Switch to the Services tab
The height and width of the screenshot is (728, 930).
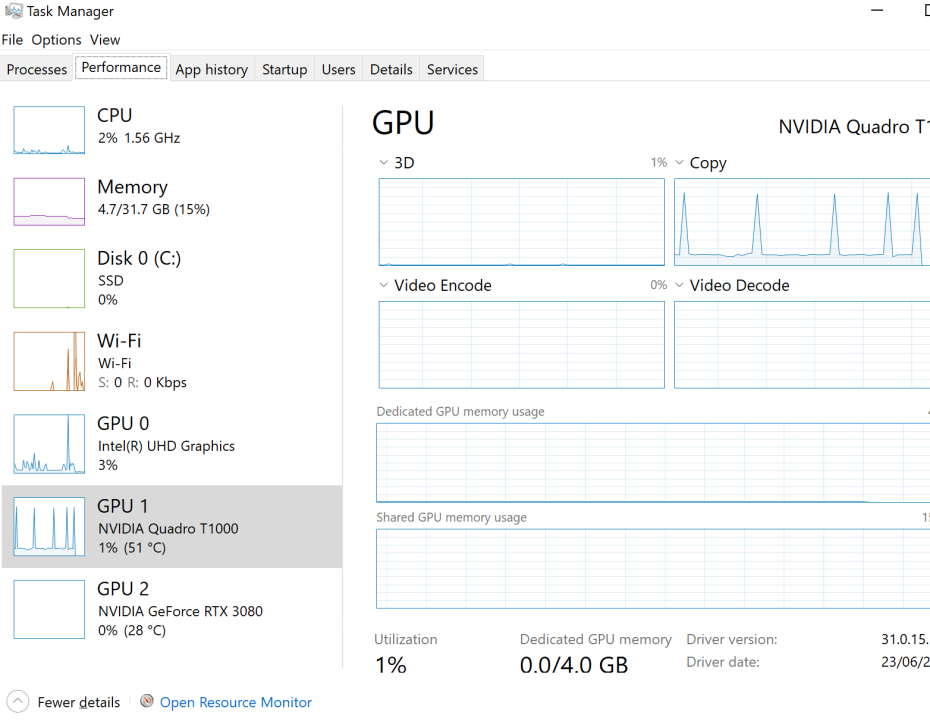(x=452, y=69)
